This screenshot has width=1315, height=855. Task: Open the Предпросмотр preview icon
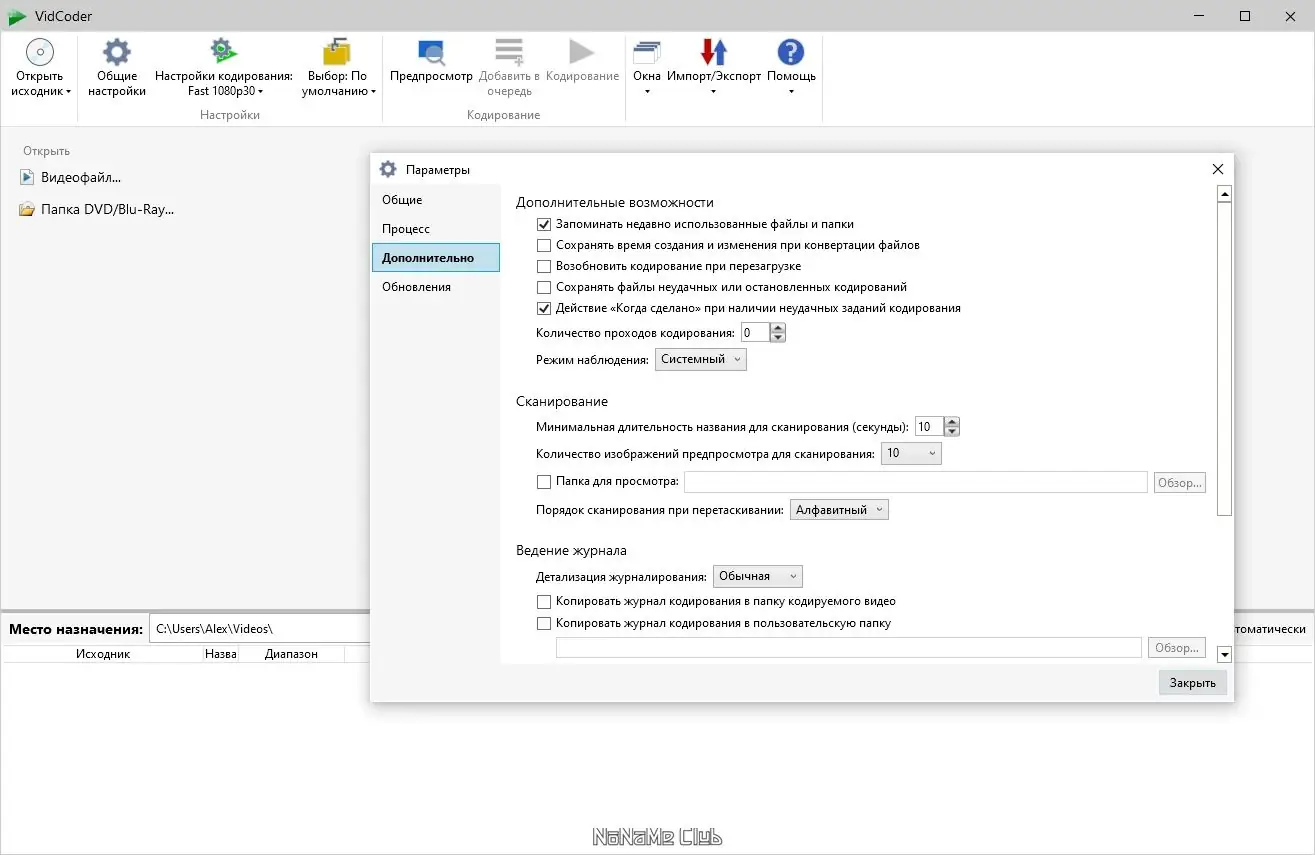431,52
